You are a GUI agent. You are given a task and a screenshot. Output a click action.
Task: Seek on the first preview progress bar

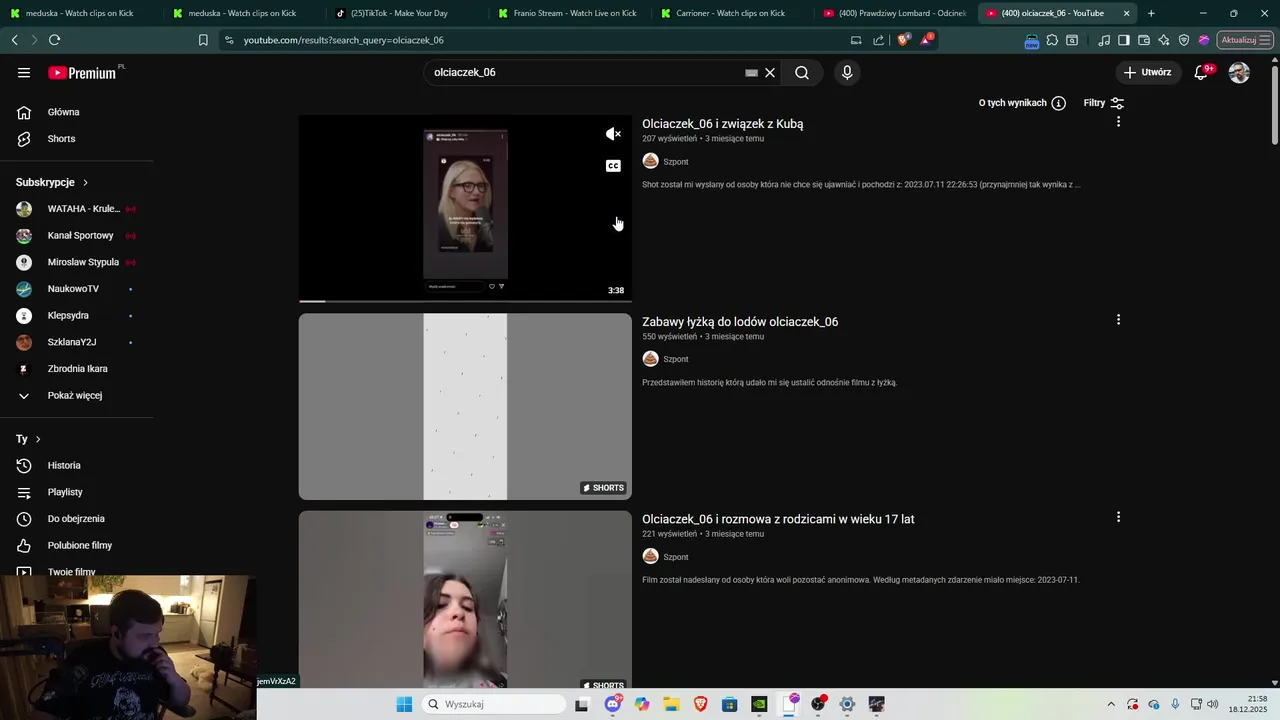(x=465, y=300)
